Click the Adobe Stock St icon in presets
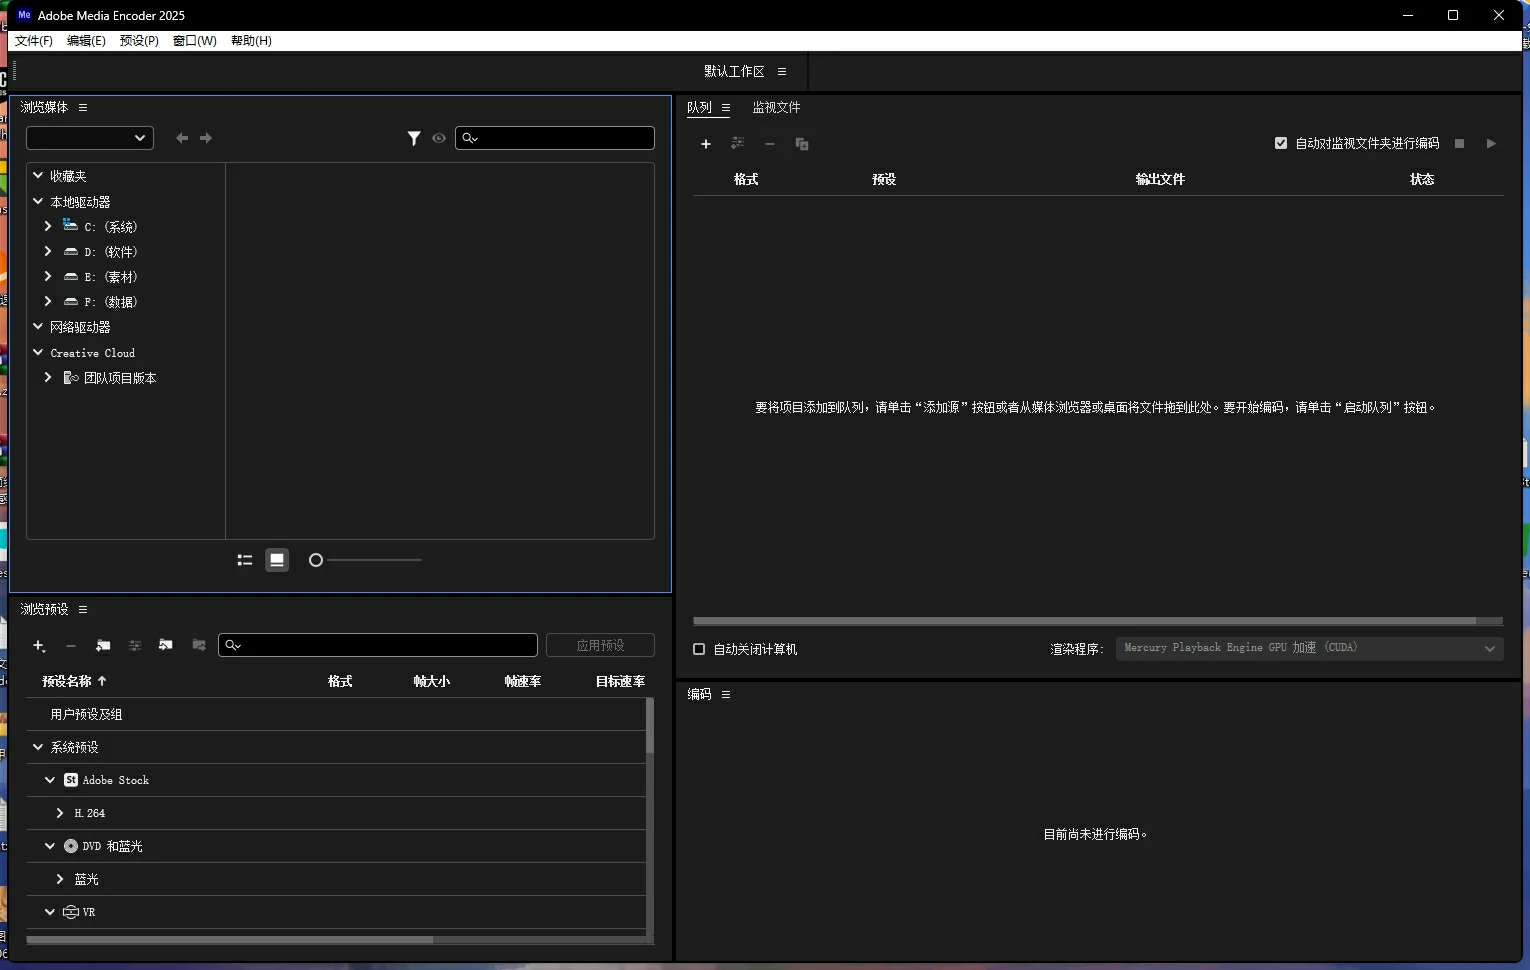The width and height of the screenshot is (1530, 970). [71, 780]
